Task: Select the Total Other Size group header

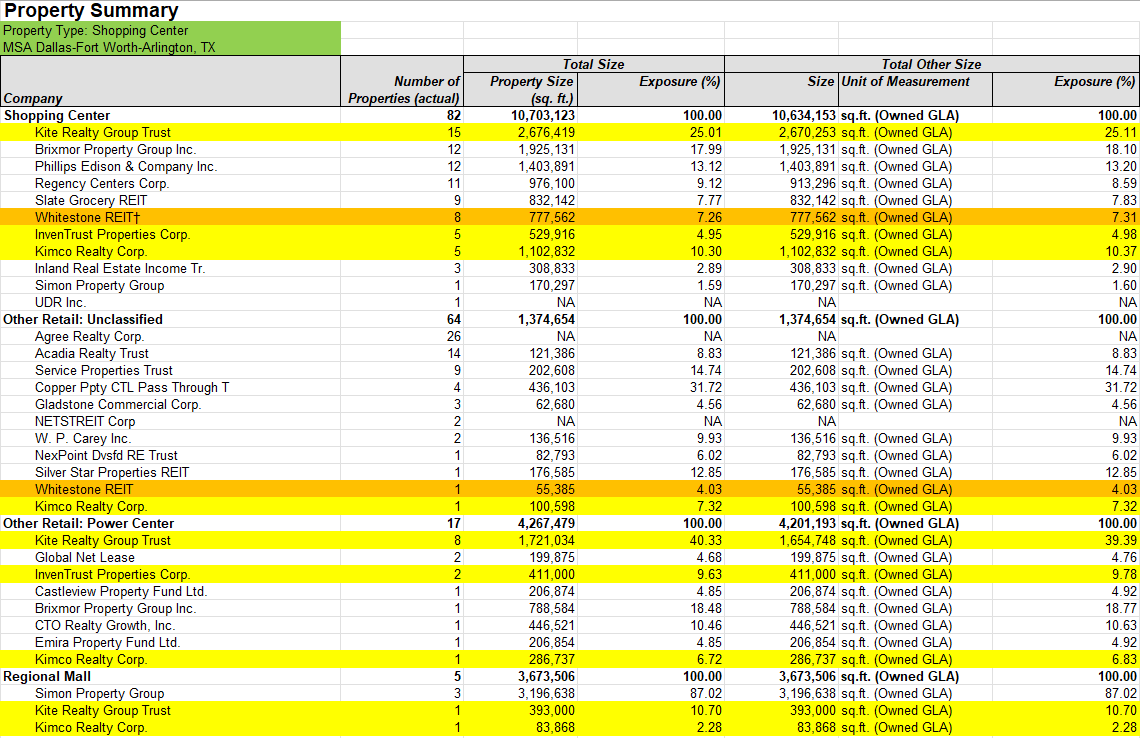Action: click(931, 64)
